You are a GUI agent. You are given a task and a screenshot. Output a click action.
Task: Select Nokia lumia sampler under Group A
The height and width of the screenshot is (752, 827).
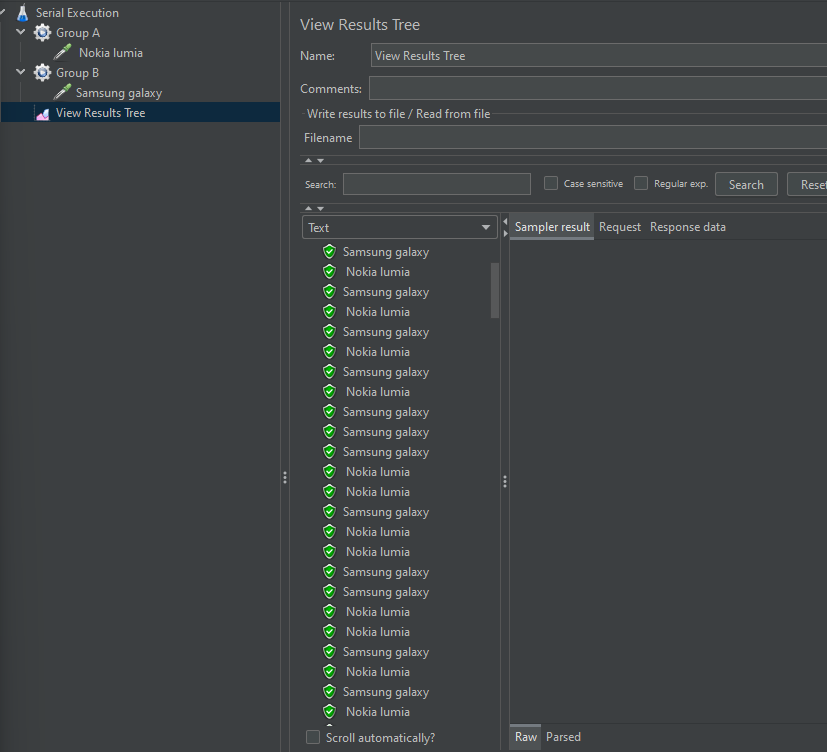111,53
